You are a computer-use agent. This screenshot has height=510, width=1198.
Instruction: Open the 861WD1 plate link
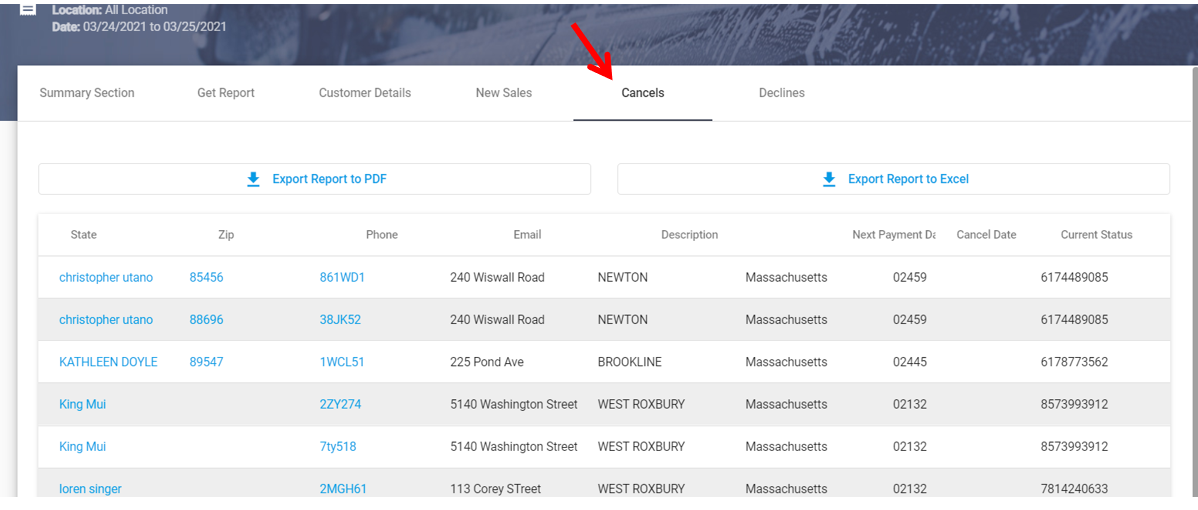(x=342, y=277)
